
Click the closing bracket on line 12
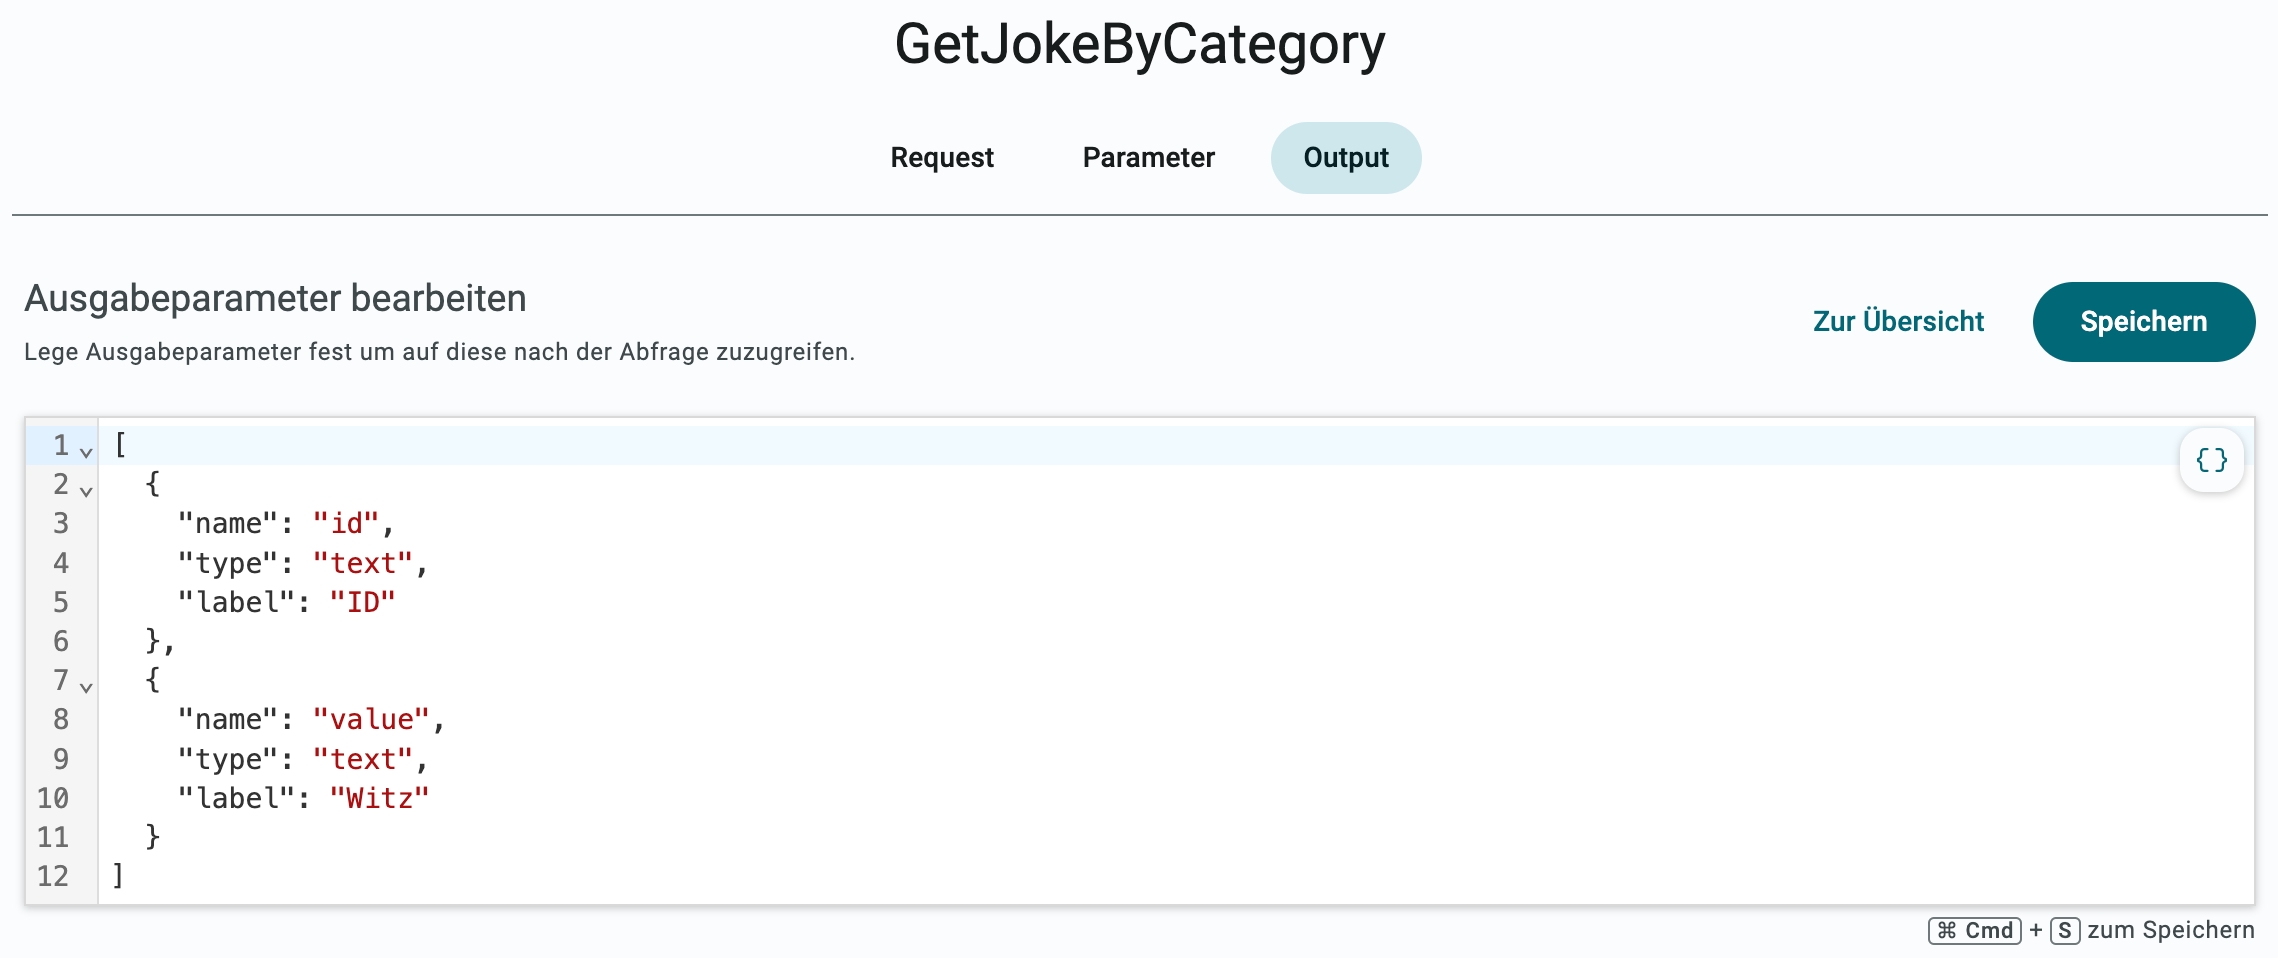[118, 876]
